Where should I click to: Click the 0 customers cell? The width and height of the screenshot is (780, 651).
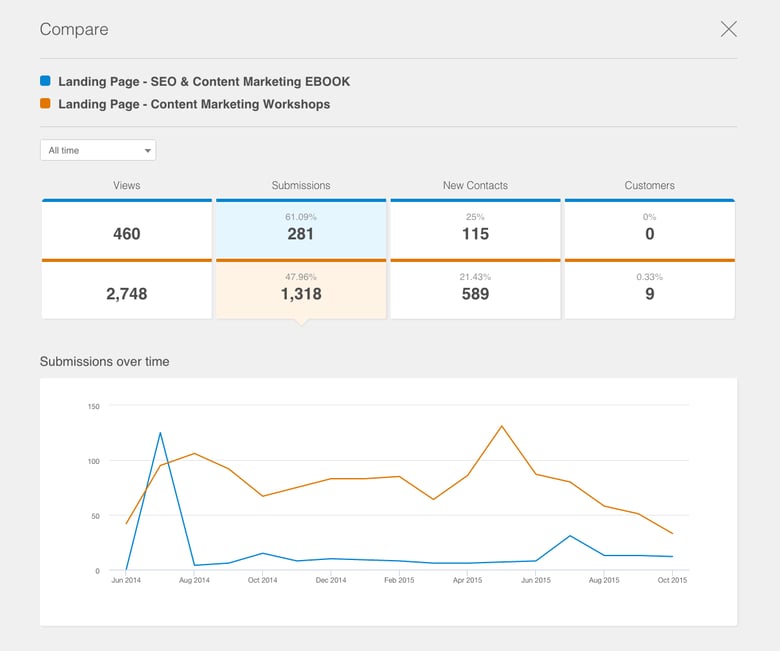tap(650, 229)
